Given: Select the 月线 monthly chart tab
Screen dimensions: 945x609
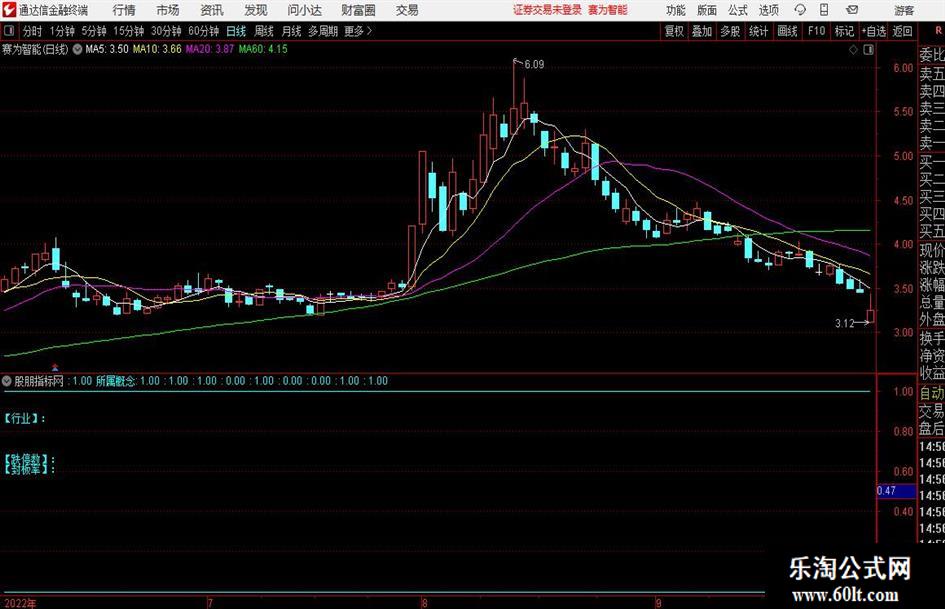Looking at the screenshot, I should coord(291,31).
